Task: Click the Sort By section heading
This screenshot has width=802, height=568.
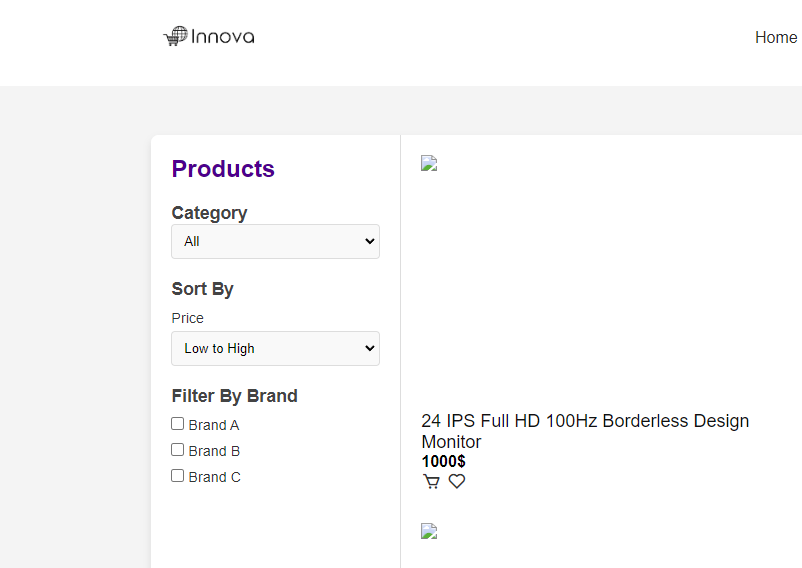Action: click(202, 289)
